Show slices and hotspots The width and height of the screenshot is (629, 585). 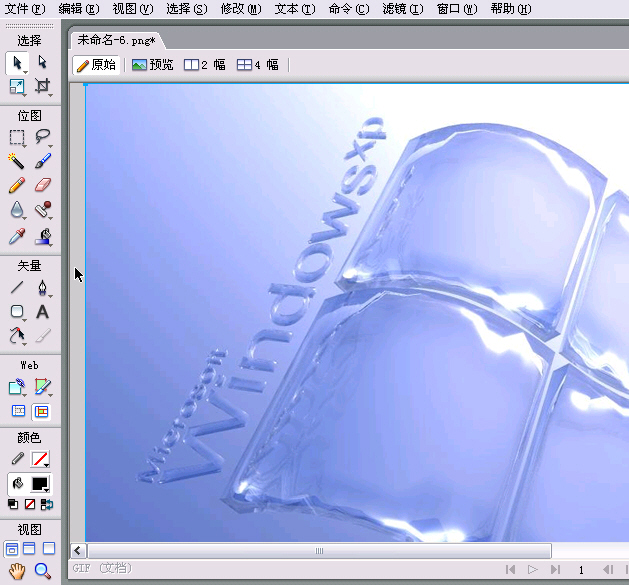(41, 411)
